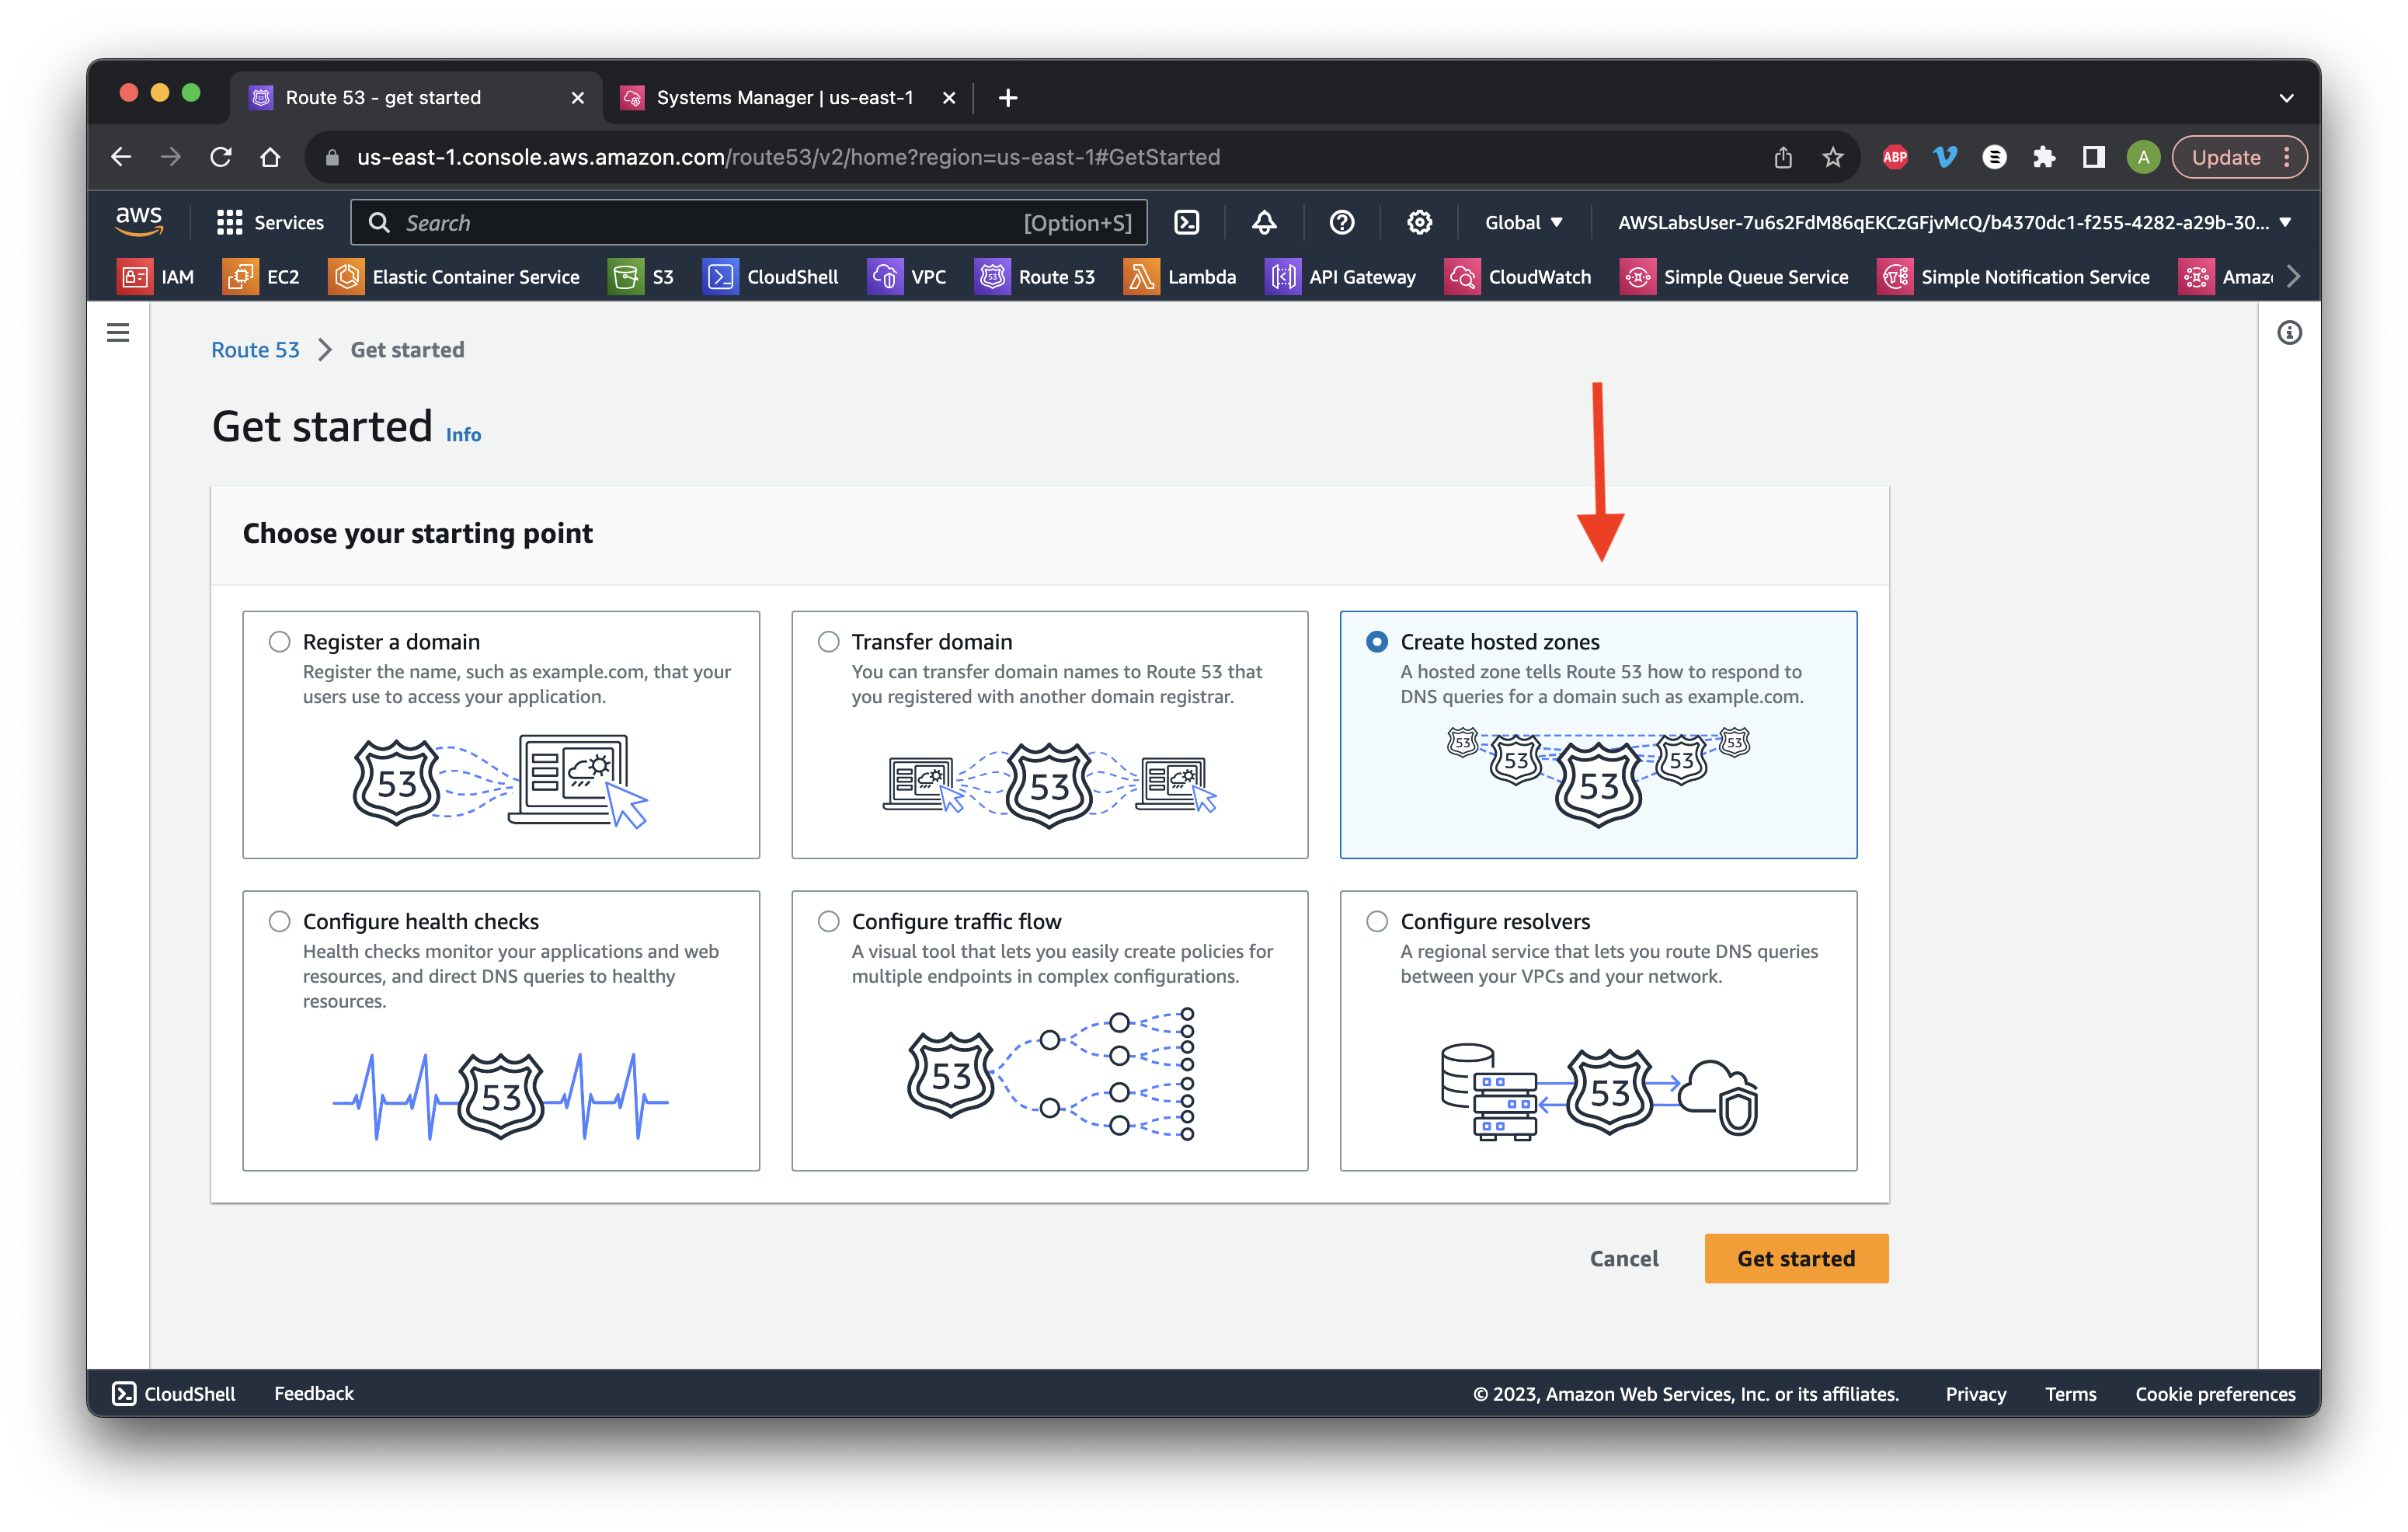The width and height of the screenshot is (2408, 1532).
Task: Open the Services grid menu
Action: pyautogui.click(x=270, y=222)
